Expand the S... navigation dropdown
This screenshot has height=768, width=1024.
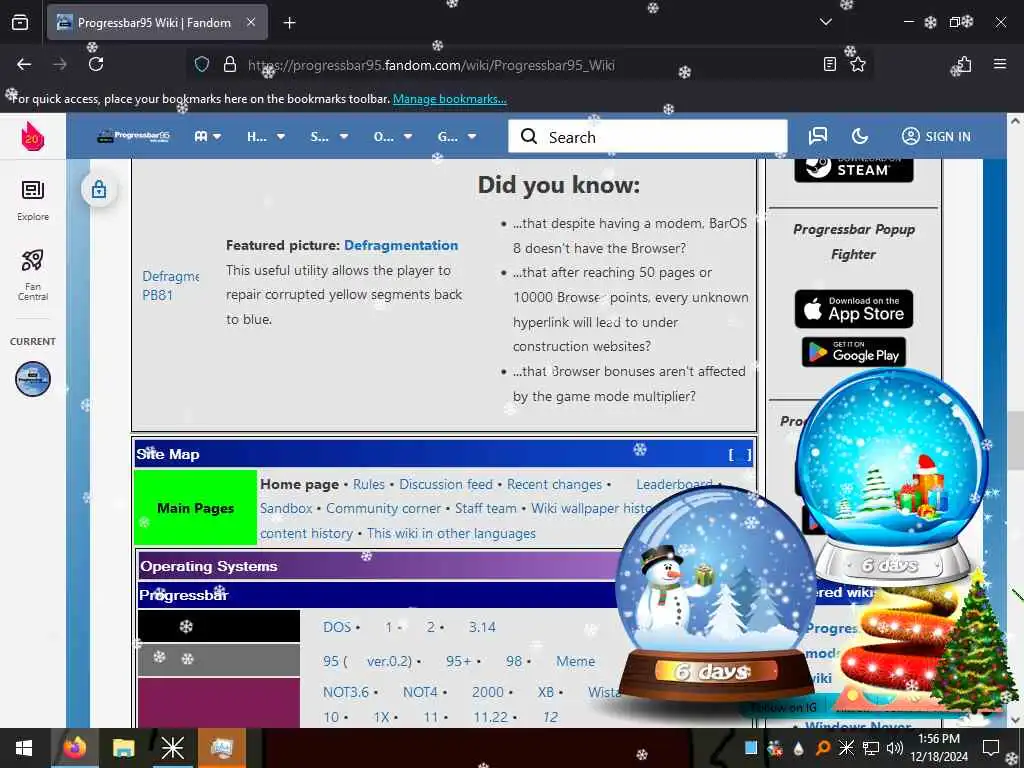point(329,136)
